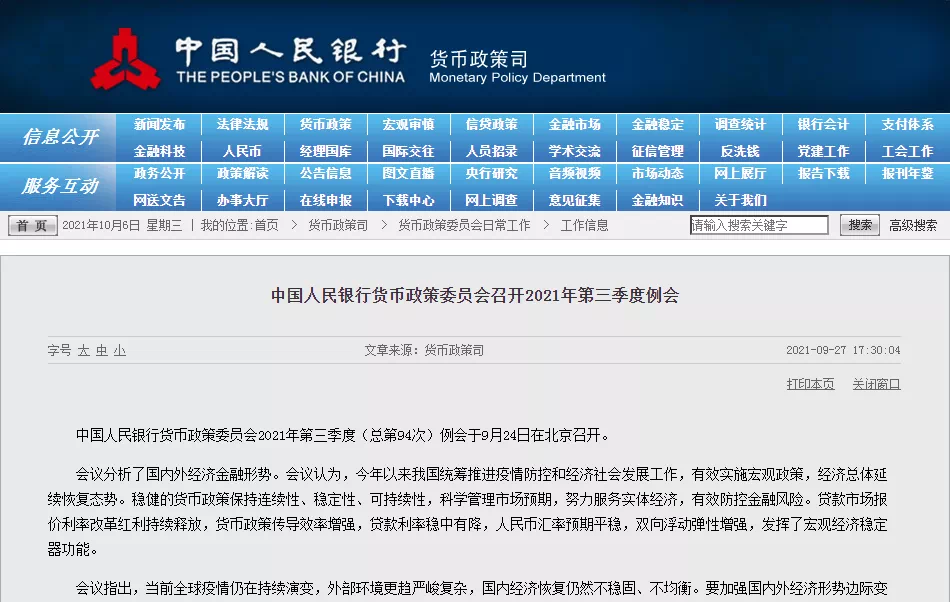Visit 网送文告 page
This screenshot has width=950, height=602.
coord(159,200)
